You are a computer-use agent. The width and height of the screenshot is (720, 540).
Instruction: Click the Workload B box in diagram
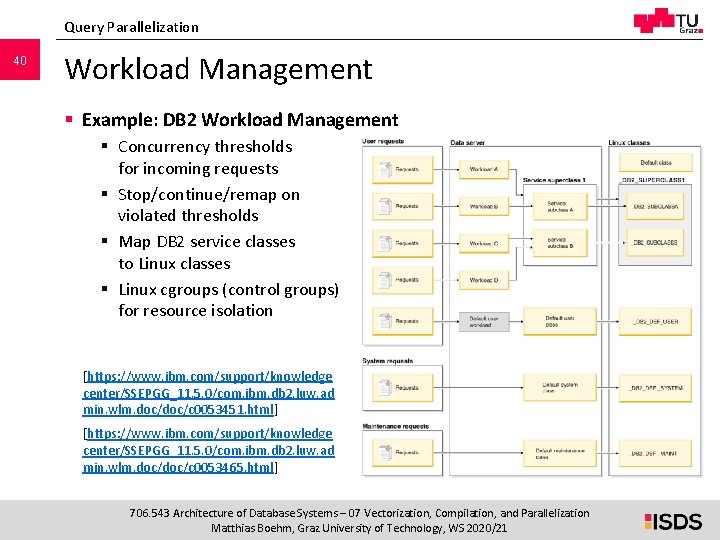coord(484,206)
